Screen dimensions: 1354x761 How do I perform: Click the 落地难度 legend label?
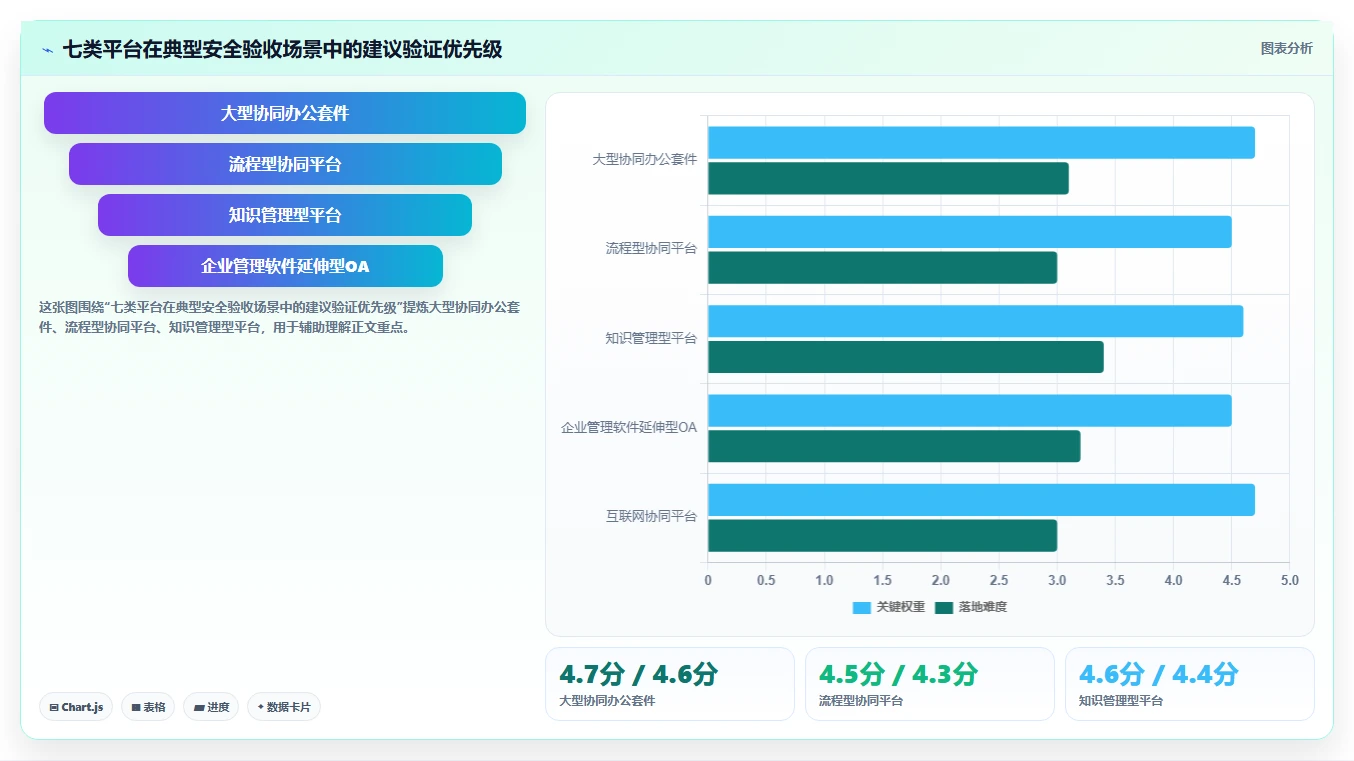coord(983,607)
